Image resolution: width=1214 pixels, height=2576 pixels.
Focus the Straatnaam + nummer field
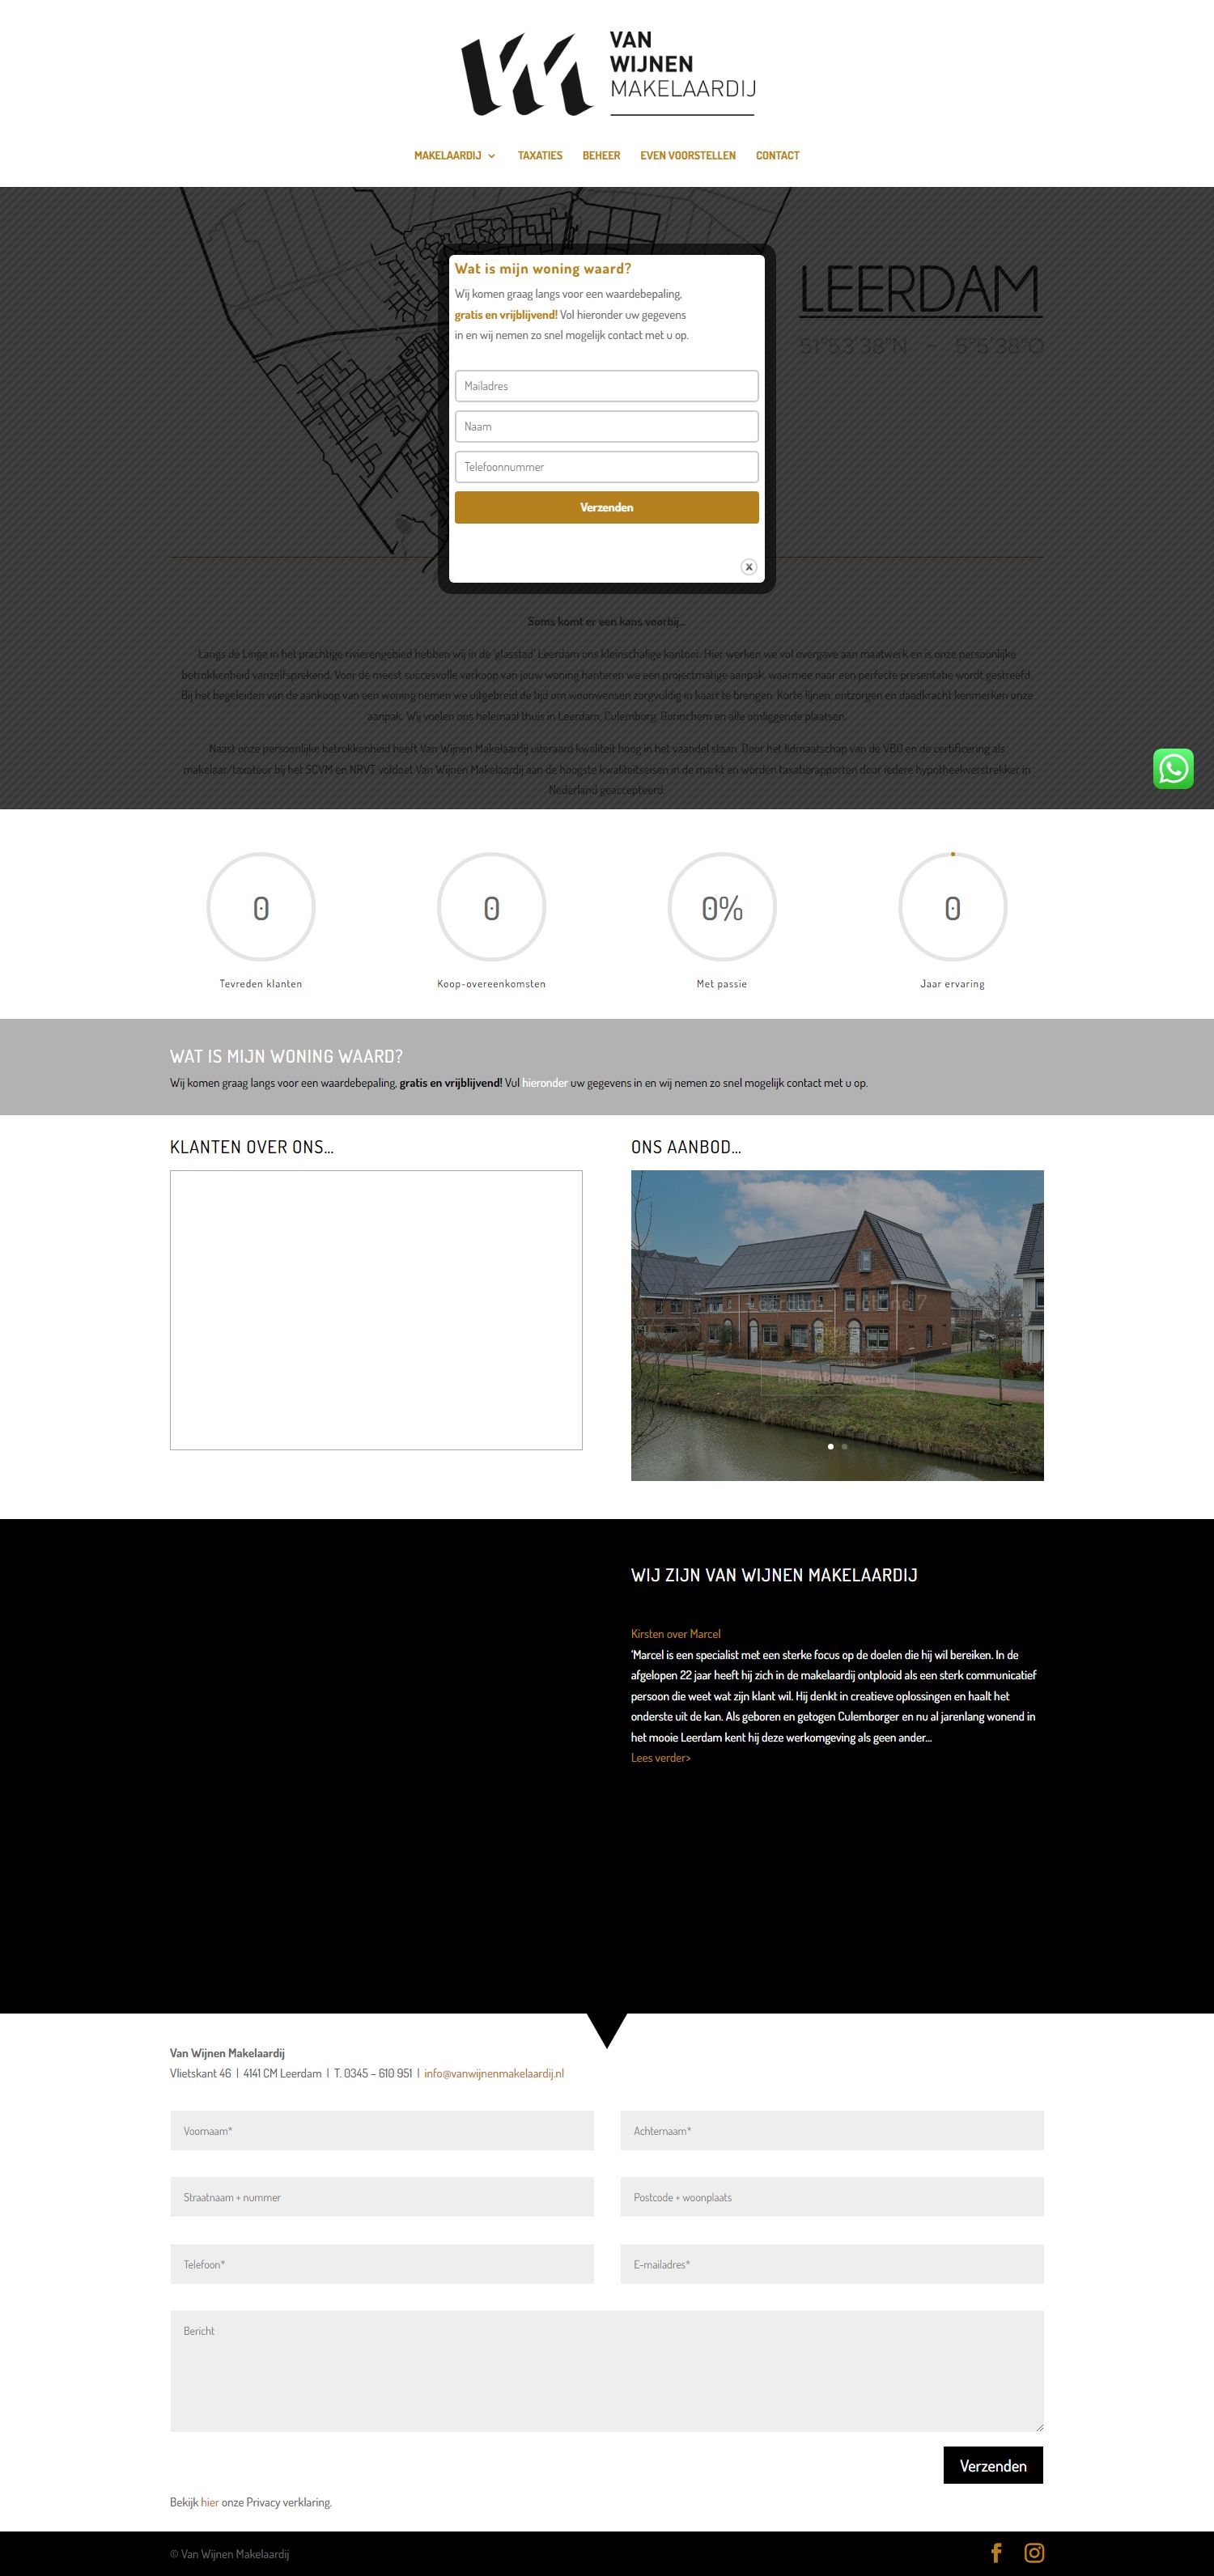(x=382, y=2197)
